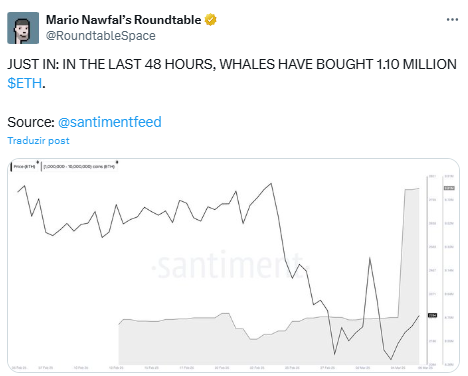Click the black current price marker on axis
468x376 pixels.
(432, 315)
